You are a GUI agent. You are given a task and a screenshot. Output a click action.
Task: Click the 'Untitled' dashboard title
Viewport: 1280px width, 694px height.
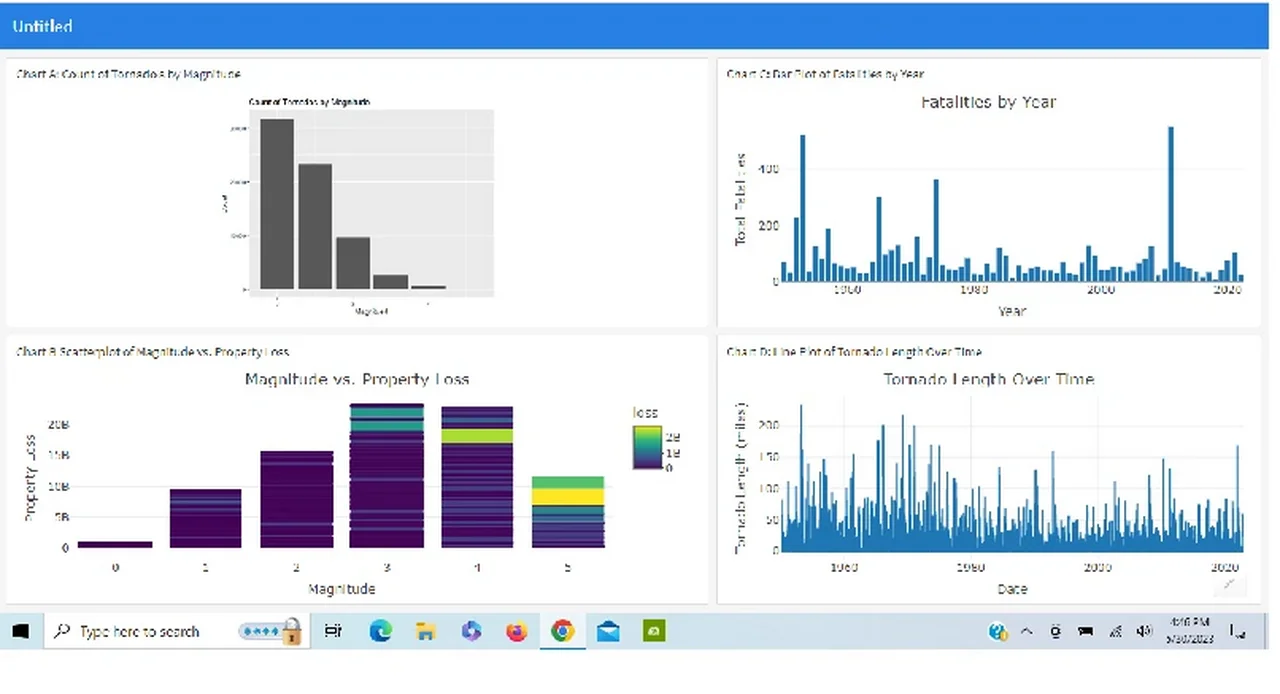[43, 26]
